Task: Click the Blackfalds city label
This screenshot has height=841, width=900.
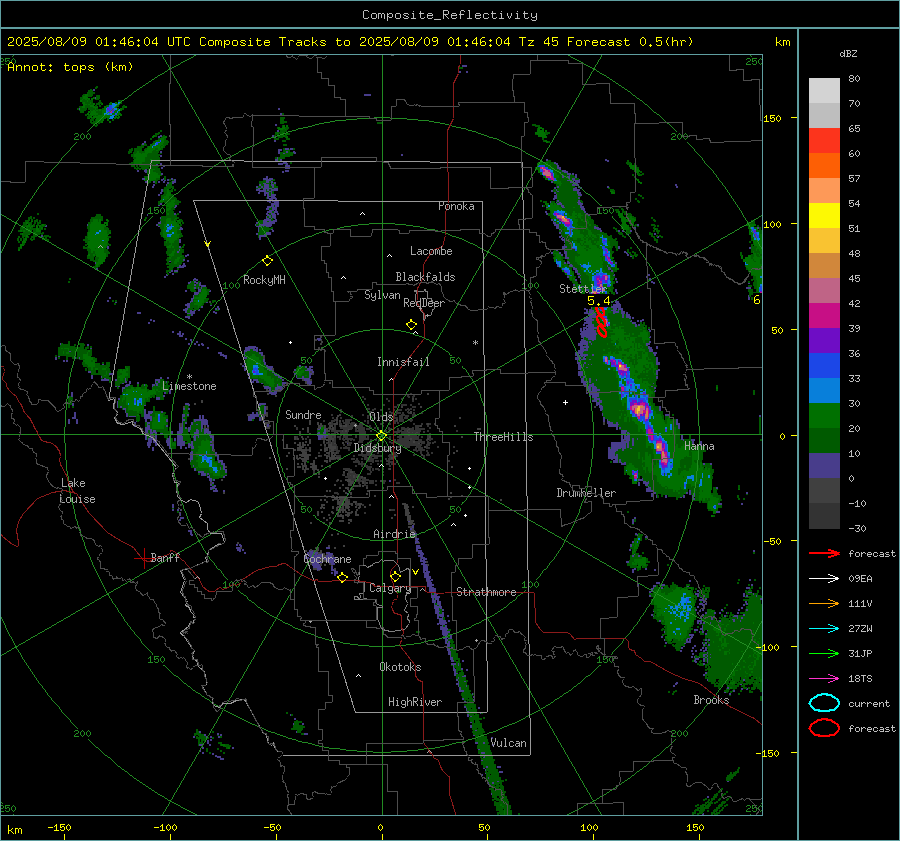Action: point(425,277)
